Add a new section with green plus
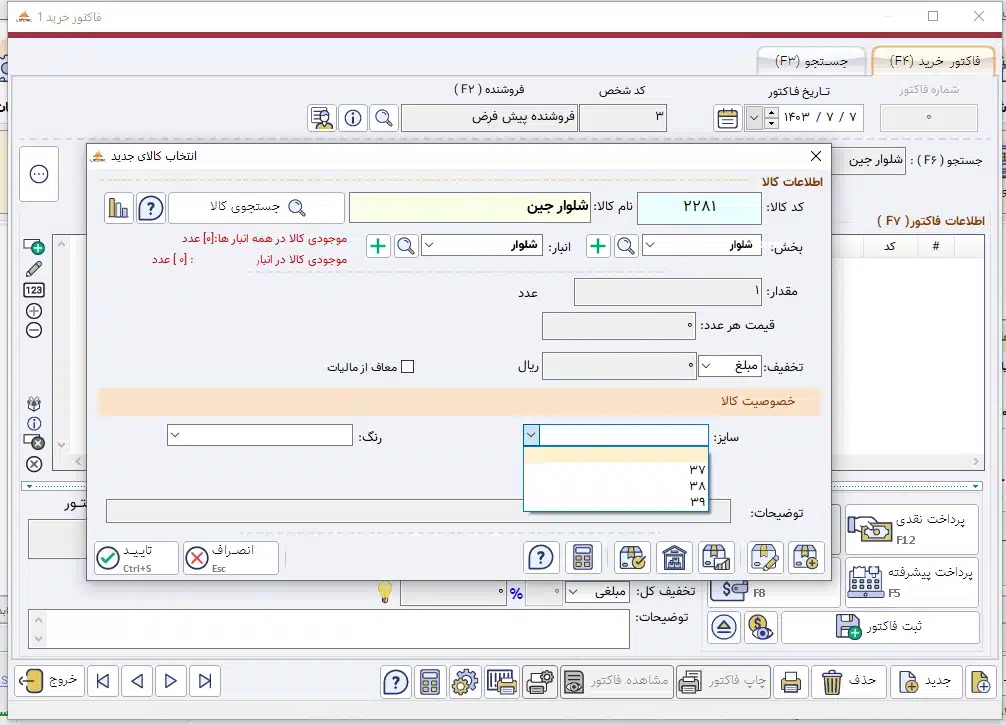1006x725 pixels. click(598, 246)
